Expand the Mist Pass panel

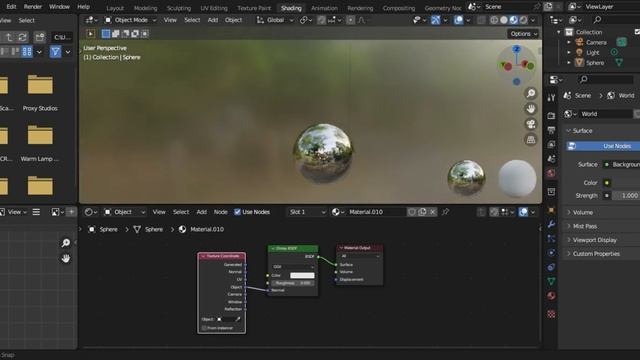tap(584, 226)
